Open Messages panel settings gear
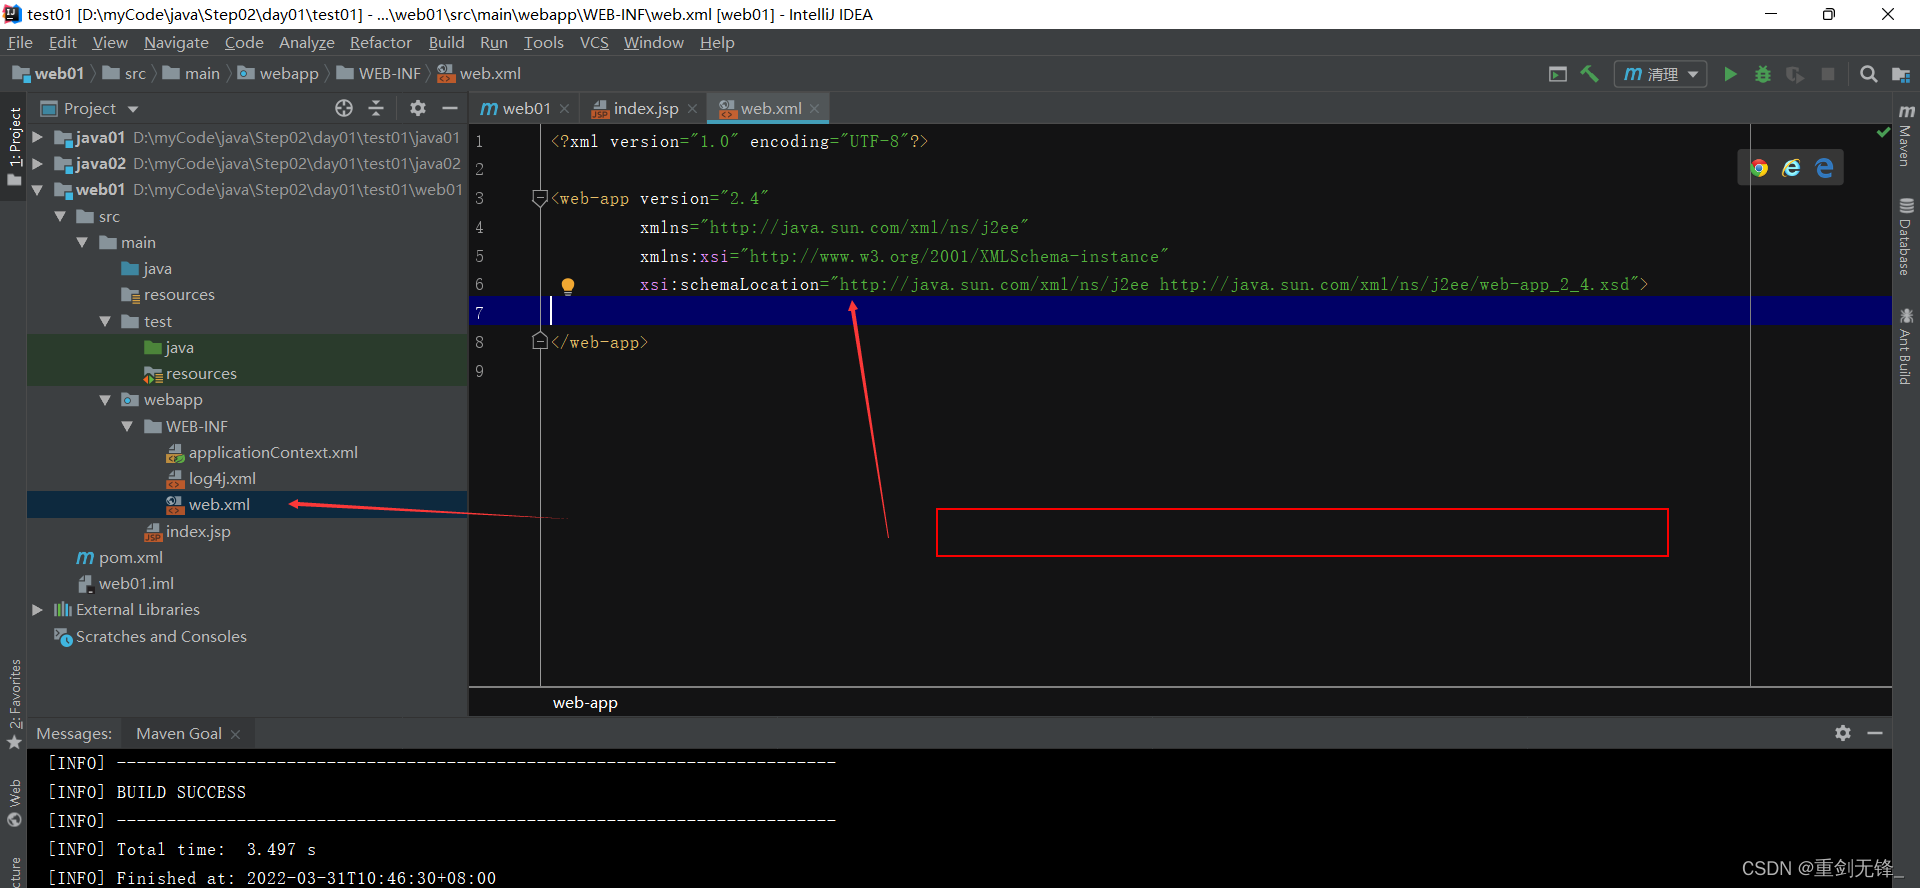The height and width of the screenshot is (888, 1920). tap(1843, 733)
